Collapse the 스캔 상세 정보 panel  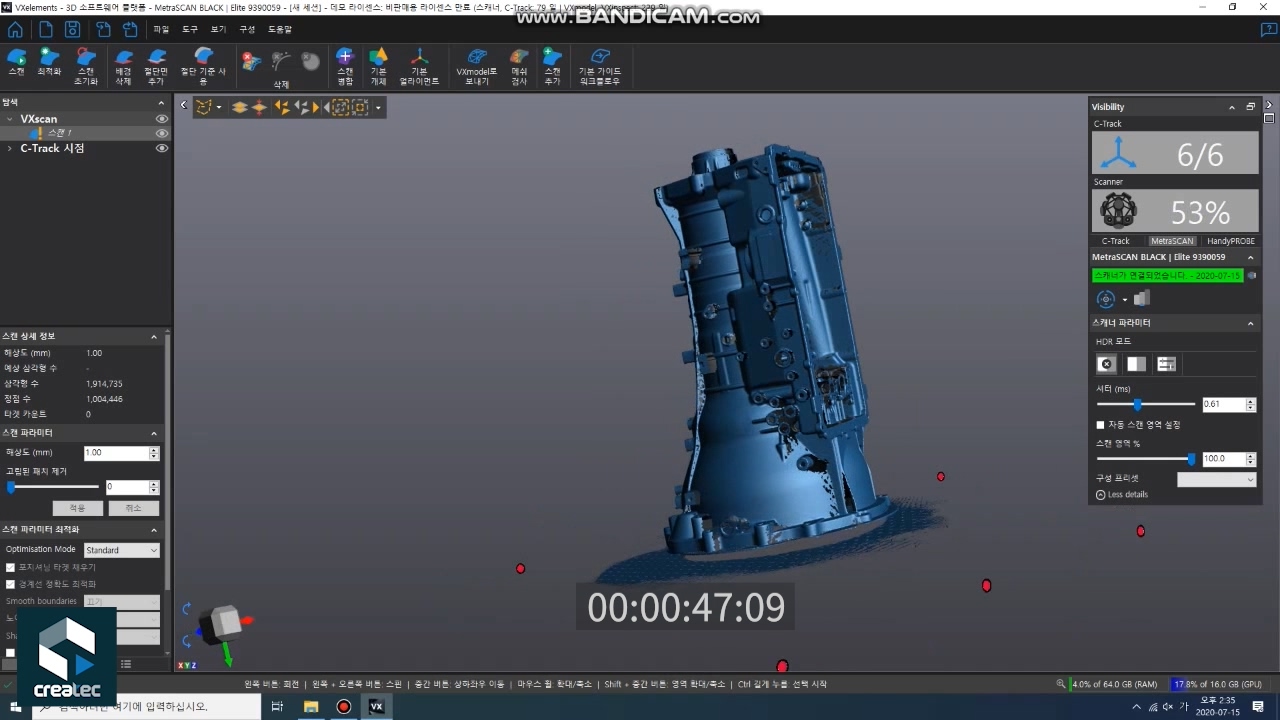point(154,337)
